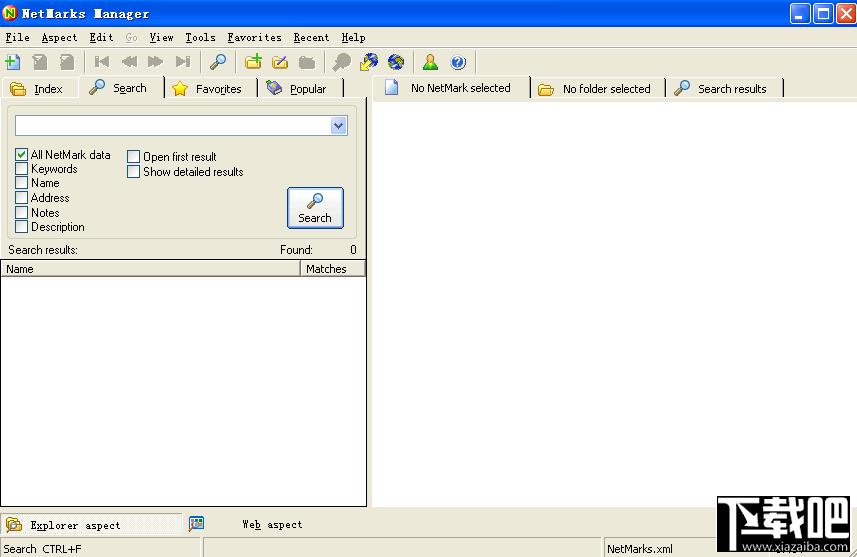
Task: Click the new NetMark icon with green plus
Action: click(x=13, y=62)
